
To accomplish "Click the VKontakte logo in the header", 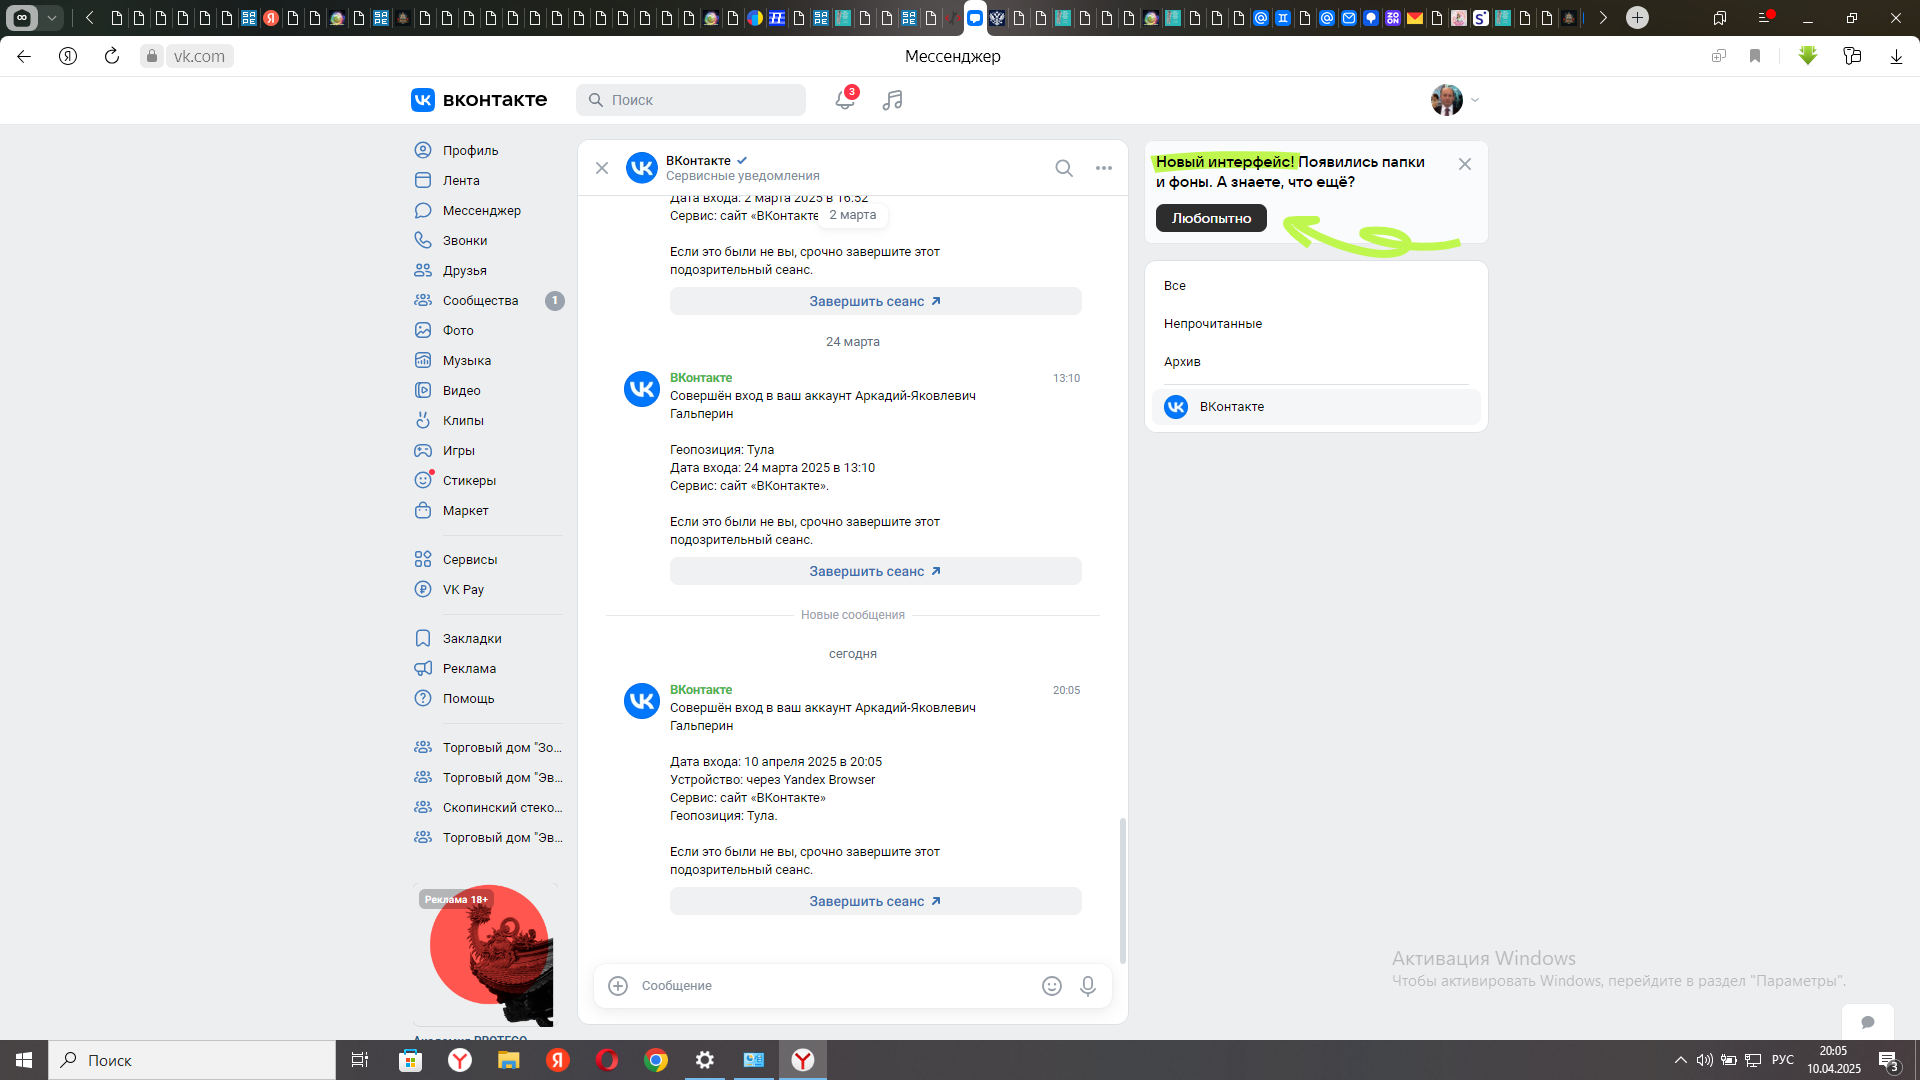I will click(479, 99).
